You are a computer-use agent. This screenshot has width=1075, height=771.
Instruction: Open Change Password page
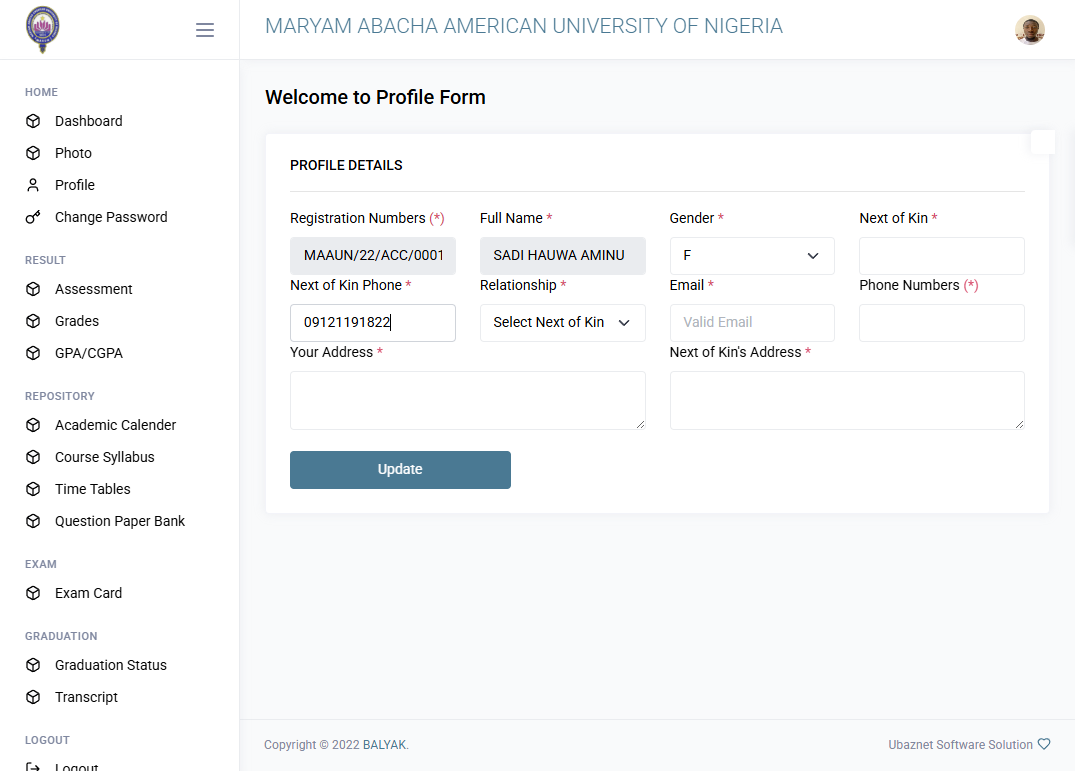pos(111,217)
